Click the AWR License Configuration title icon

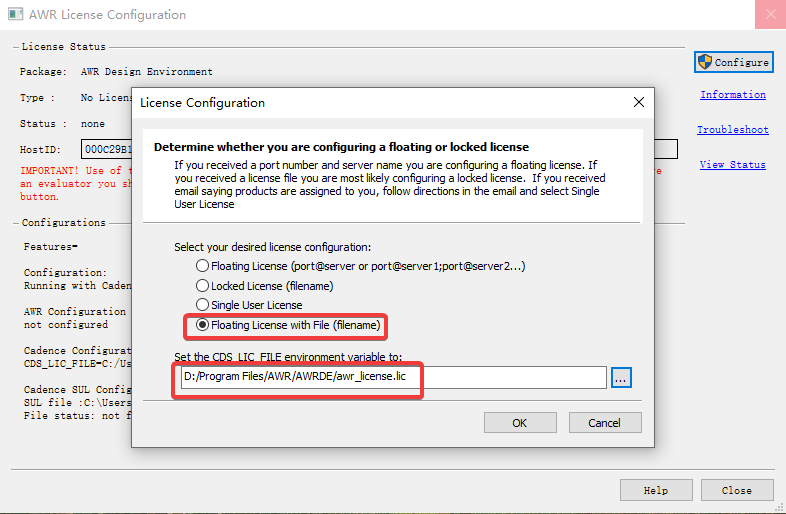point(16,14)
